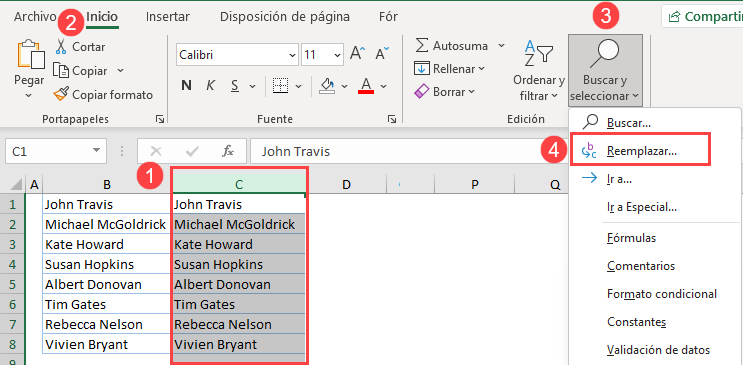Apply cell borders icon
This screenshot has height=365, width=743.
click(x=281, y=86)
